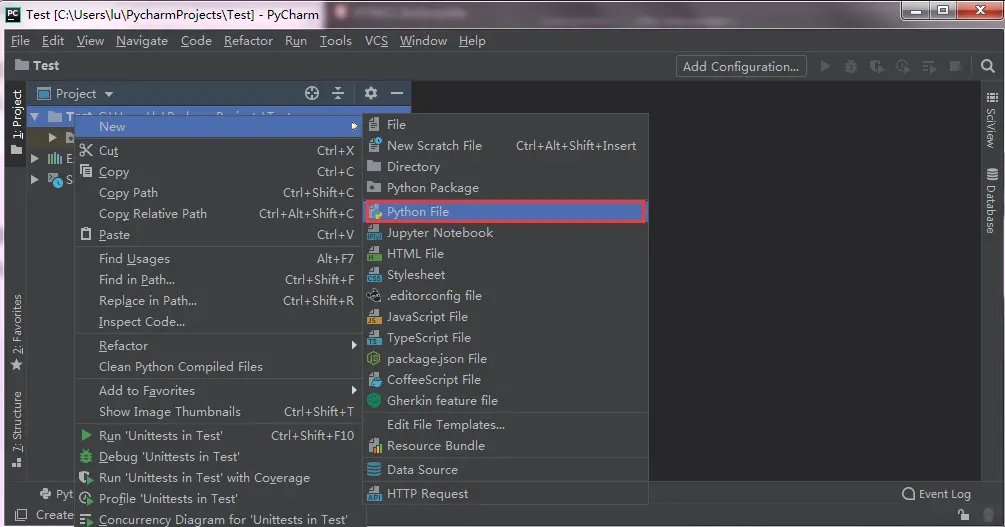Screen dimensions: 1005x527
Task: Click the Run with Coverage toolbar icon
Action: tap(877, 66)
